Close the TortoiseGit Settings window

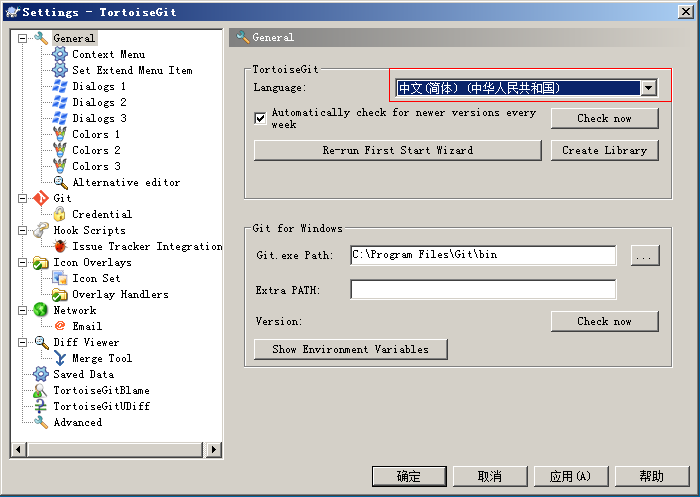tap(685, 12)
